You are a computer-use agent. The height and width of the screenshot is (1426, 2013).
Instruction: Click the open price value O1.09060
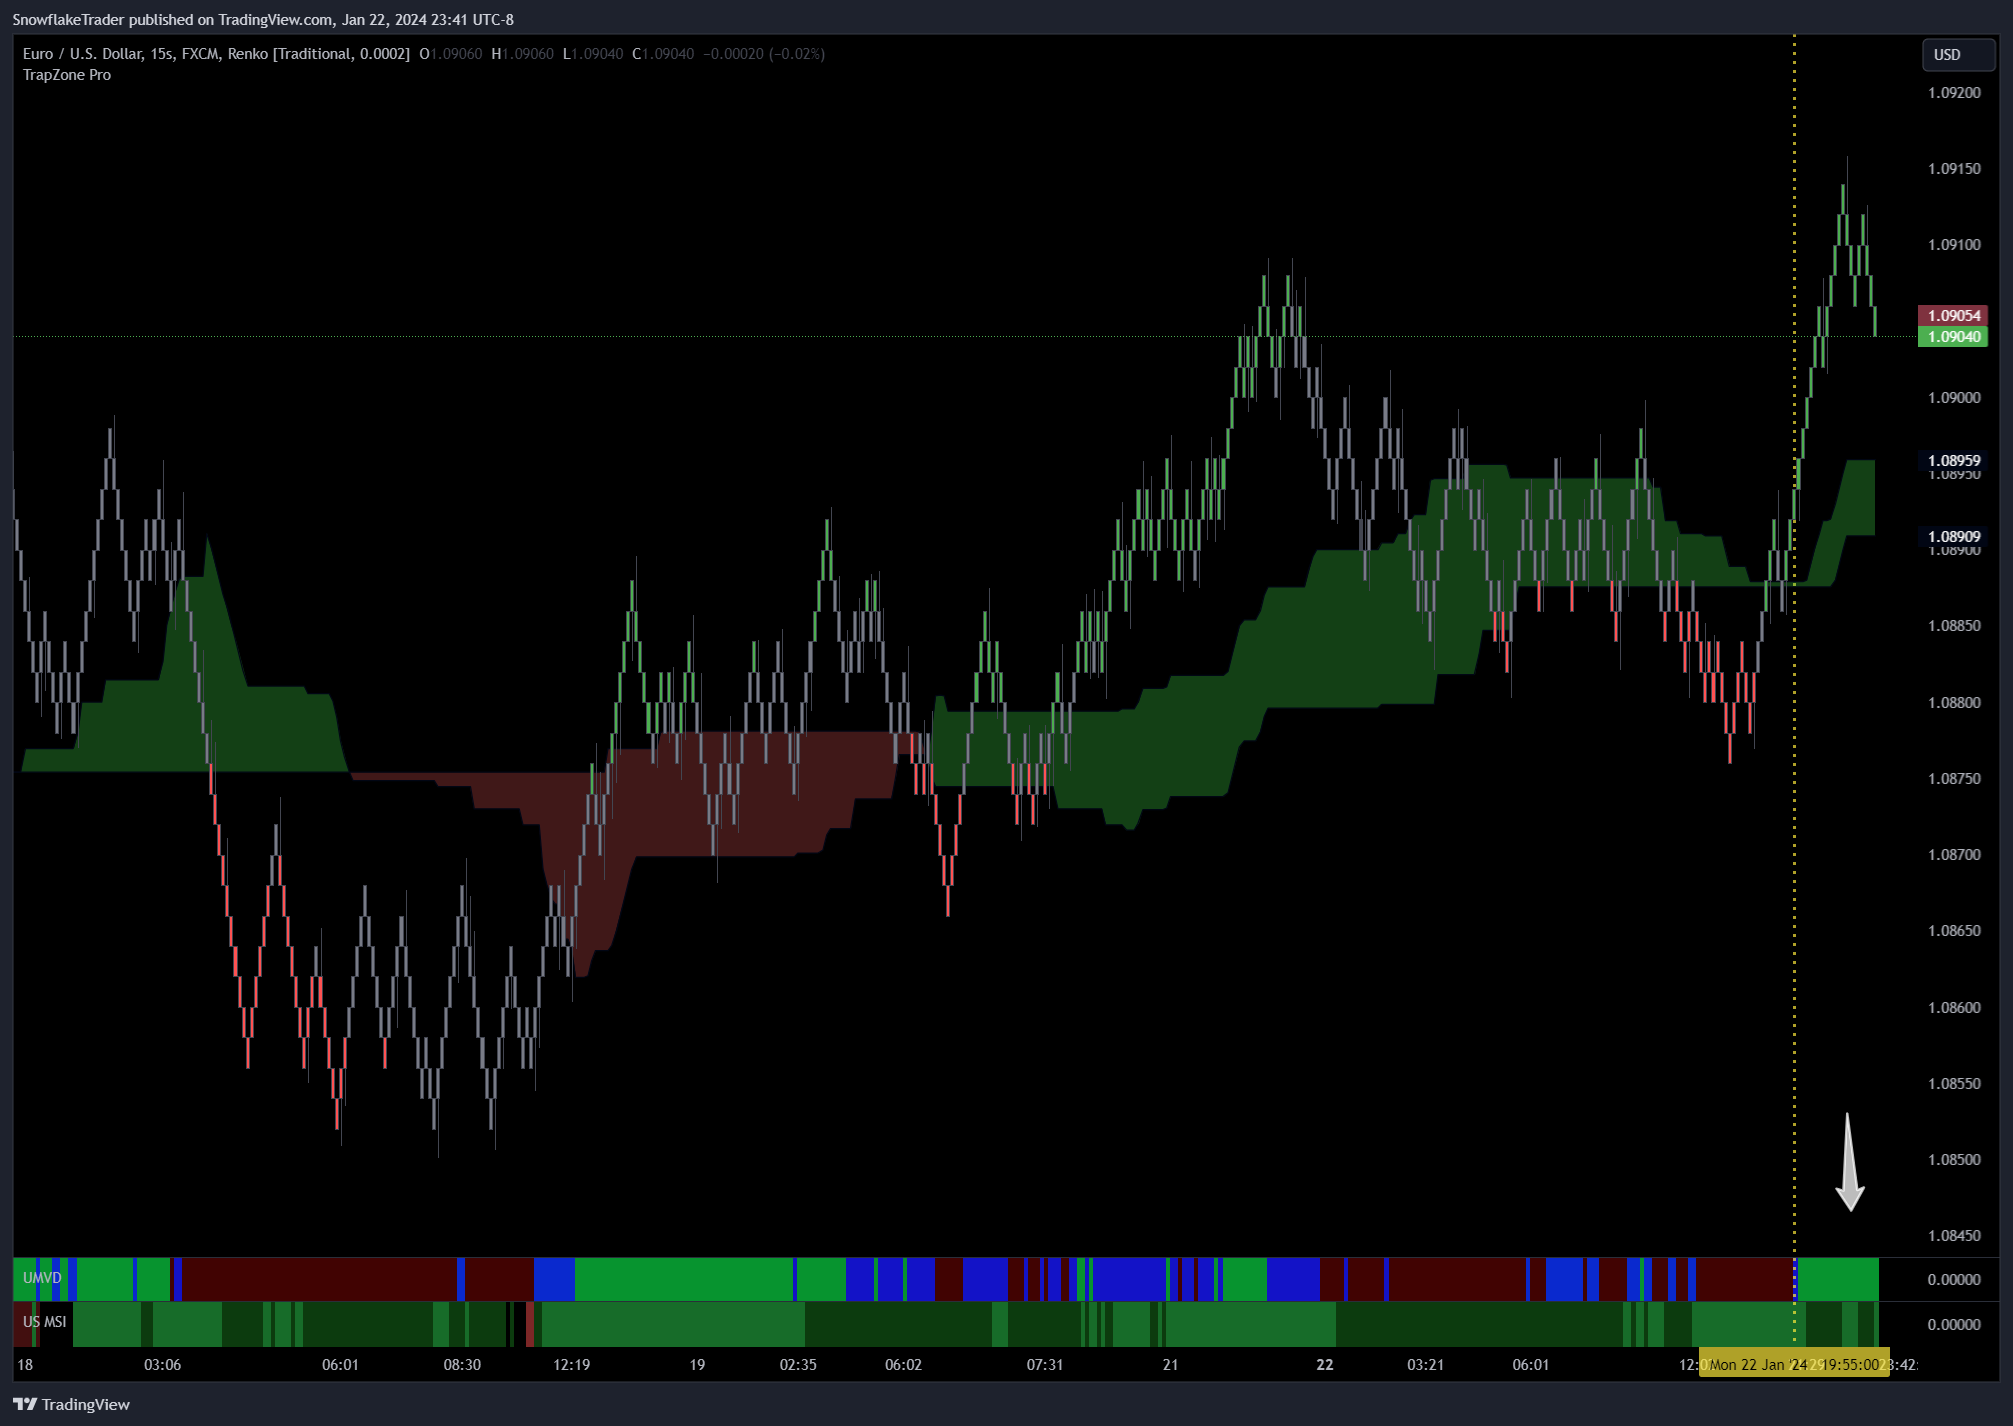point(451,54)
